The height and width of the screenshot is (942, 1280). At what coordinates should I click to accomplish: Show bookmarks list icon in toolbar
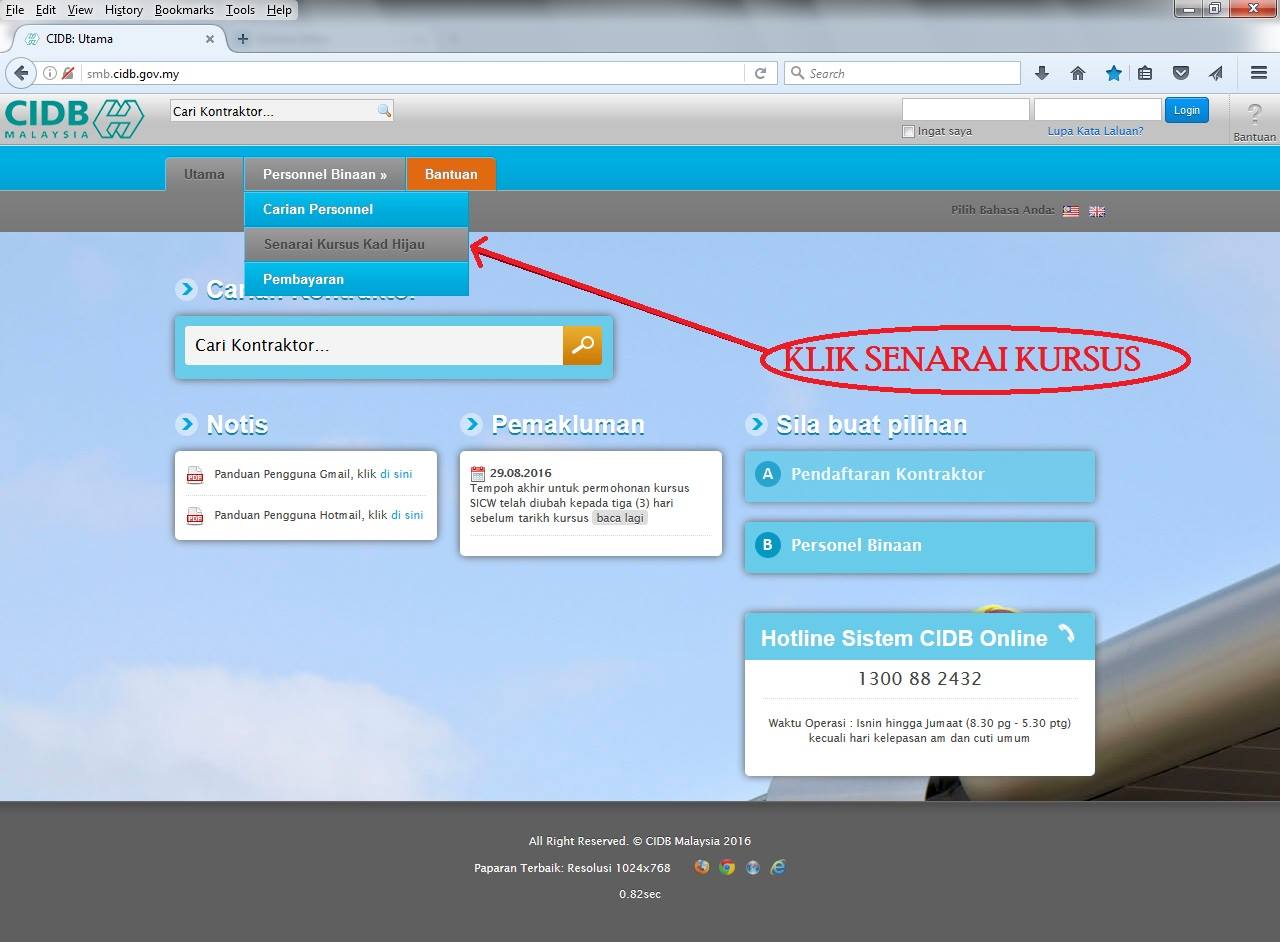pyautogui.click(x=1145, y=73)
